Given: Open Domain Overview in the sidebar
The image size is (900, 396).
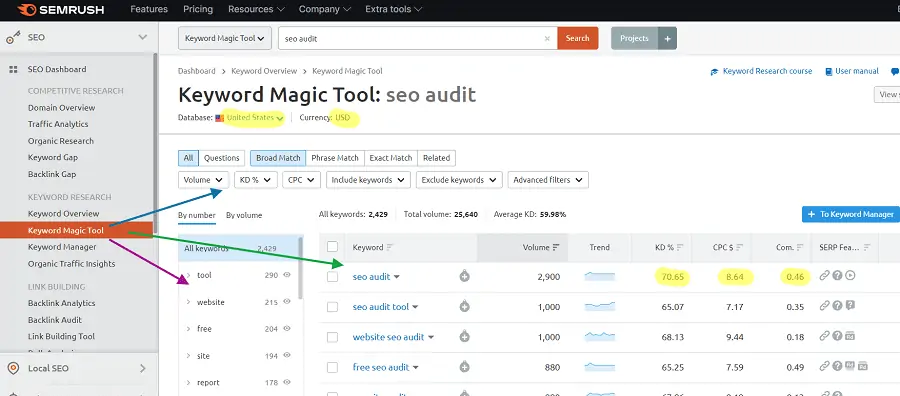Looking at the screenshot, I should coord(61,108).
